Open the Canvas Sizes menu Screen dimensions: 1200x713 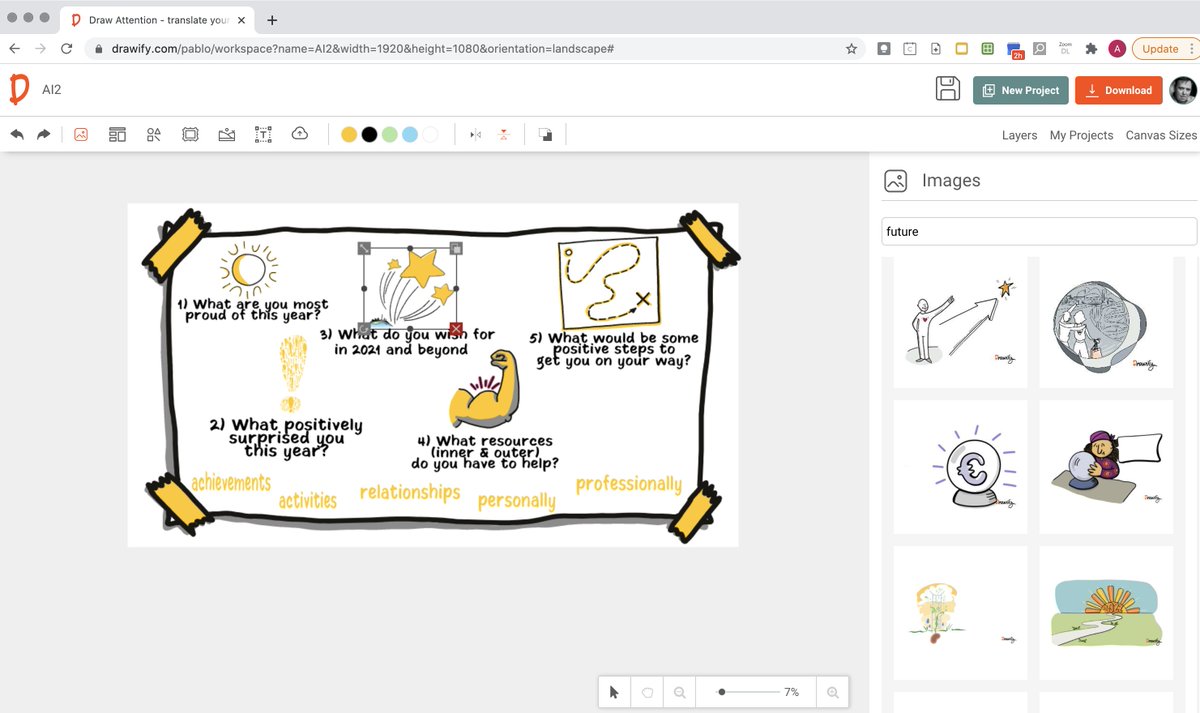click(x=1160, y=134)
